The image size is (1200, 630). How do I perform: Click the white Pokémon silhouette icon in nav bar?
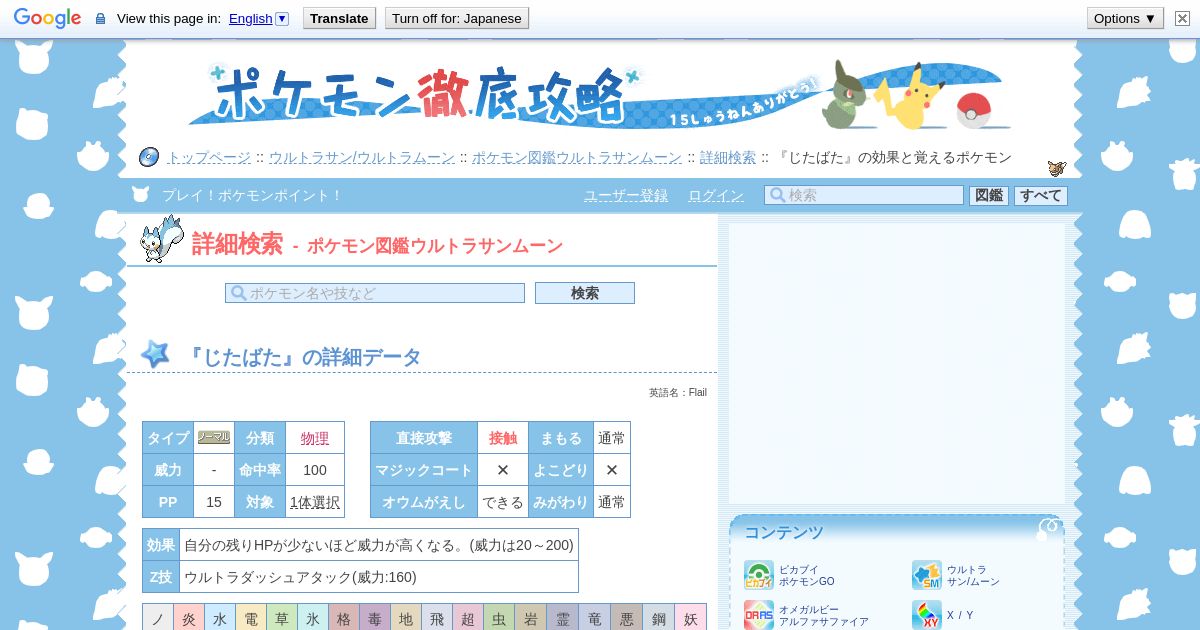(x=141, y=194)
